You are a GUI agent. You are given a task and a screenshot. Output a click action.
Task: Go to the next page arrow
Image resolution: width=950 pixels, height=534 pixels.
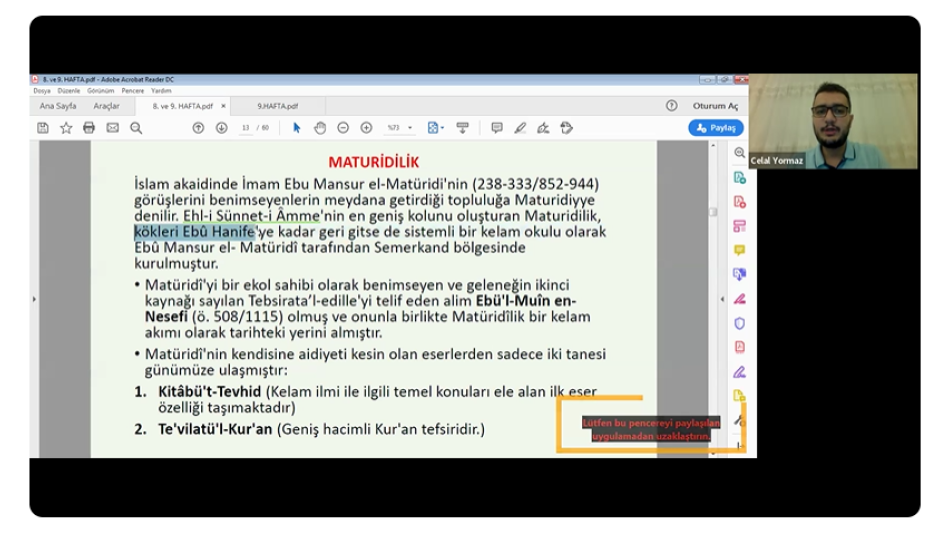coord(221,128)
